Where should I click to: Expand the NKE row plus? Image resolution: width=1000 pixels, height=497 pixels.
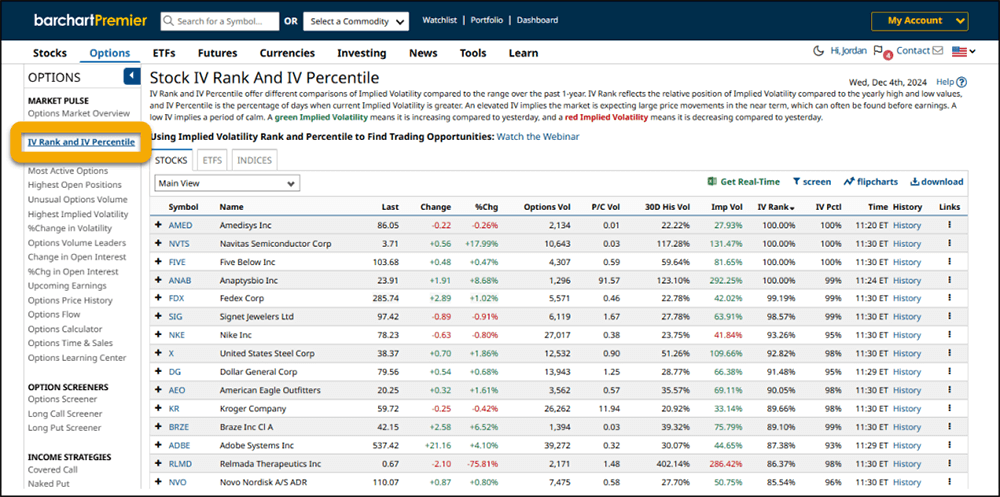pos(158,335)
